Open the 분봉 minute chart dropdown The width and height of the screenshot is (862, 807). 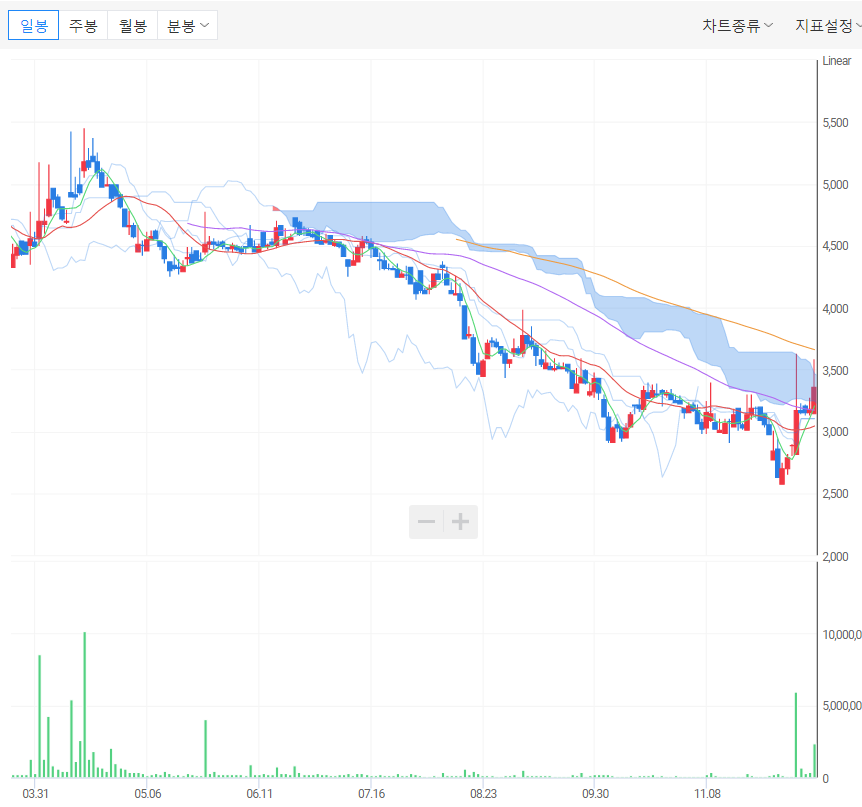click(x=187, y=25)
